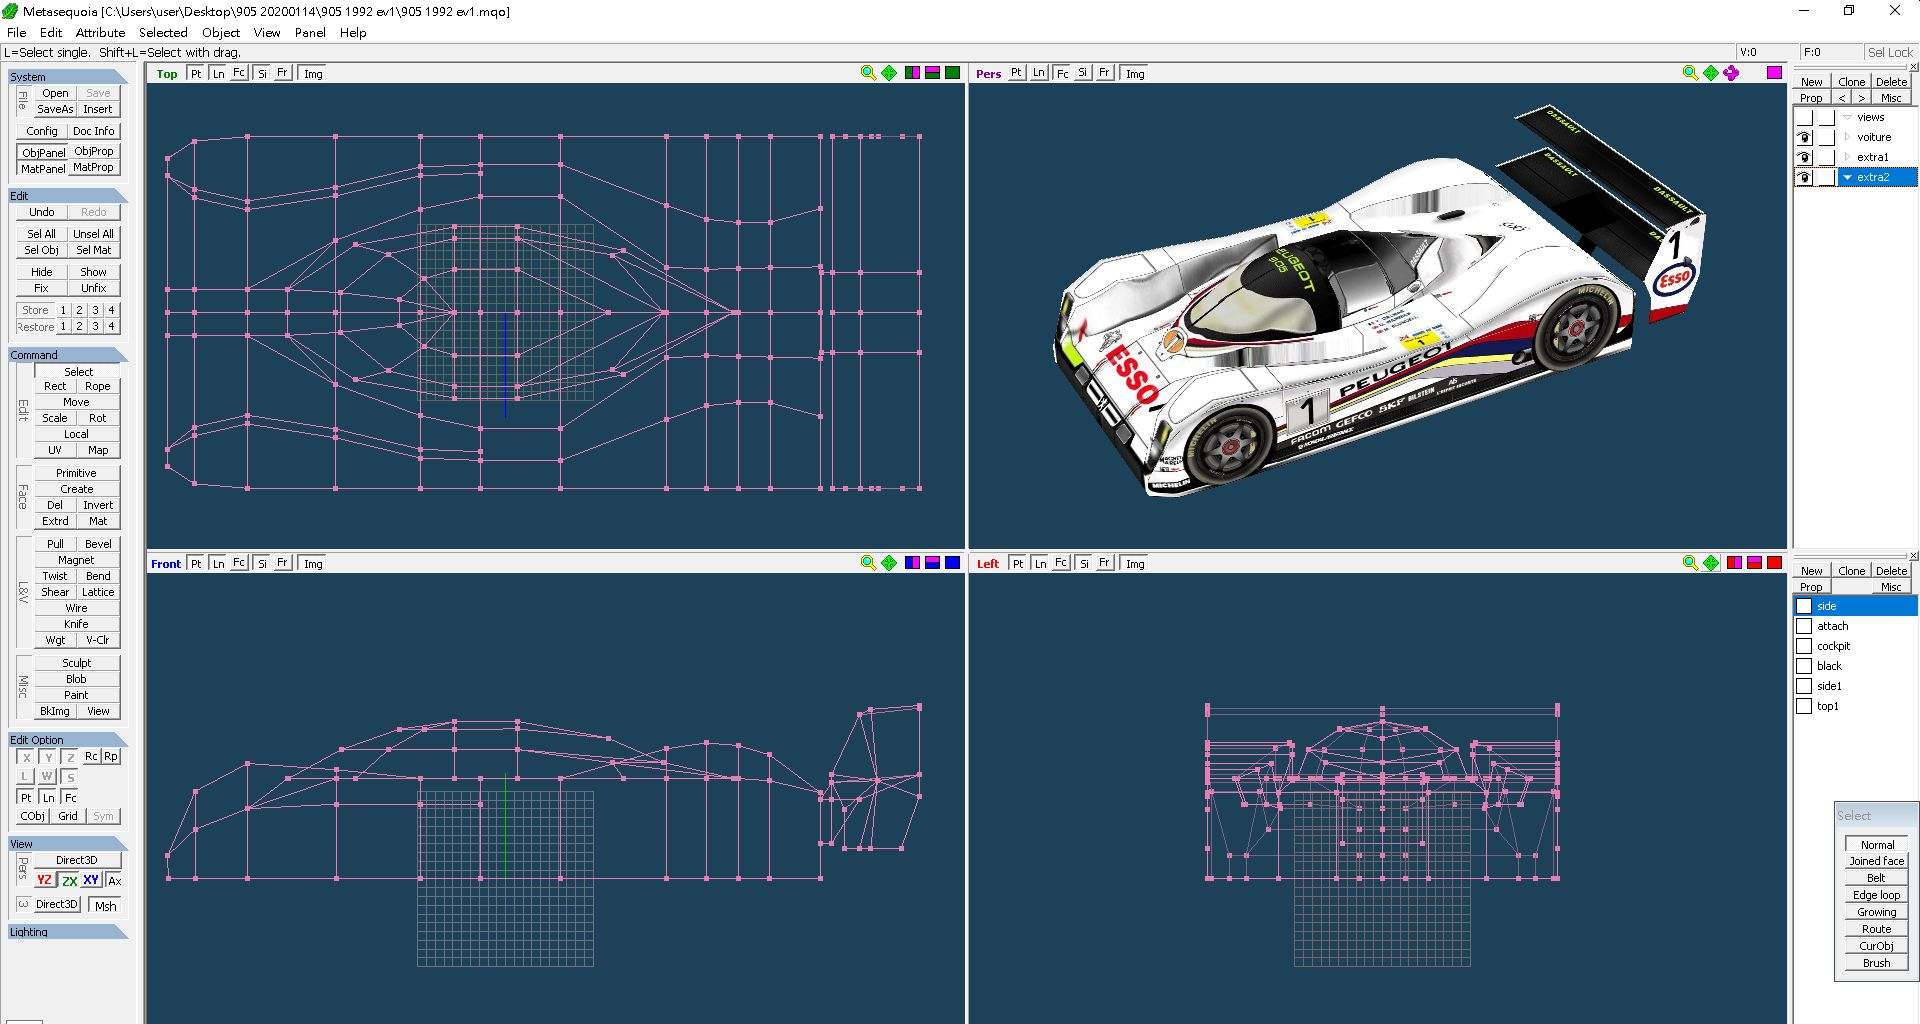Expand the Lighting panel header

pos(67,932)
